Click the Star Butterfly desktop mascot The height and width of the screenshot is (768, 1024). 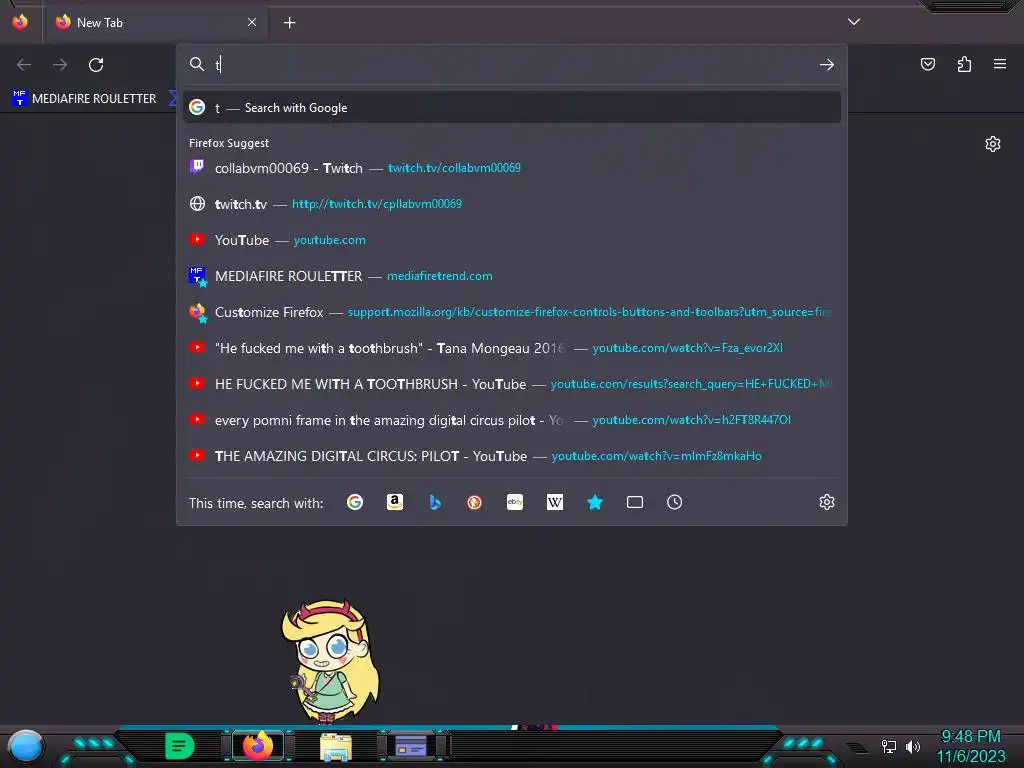click(x=330, y=662)
